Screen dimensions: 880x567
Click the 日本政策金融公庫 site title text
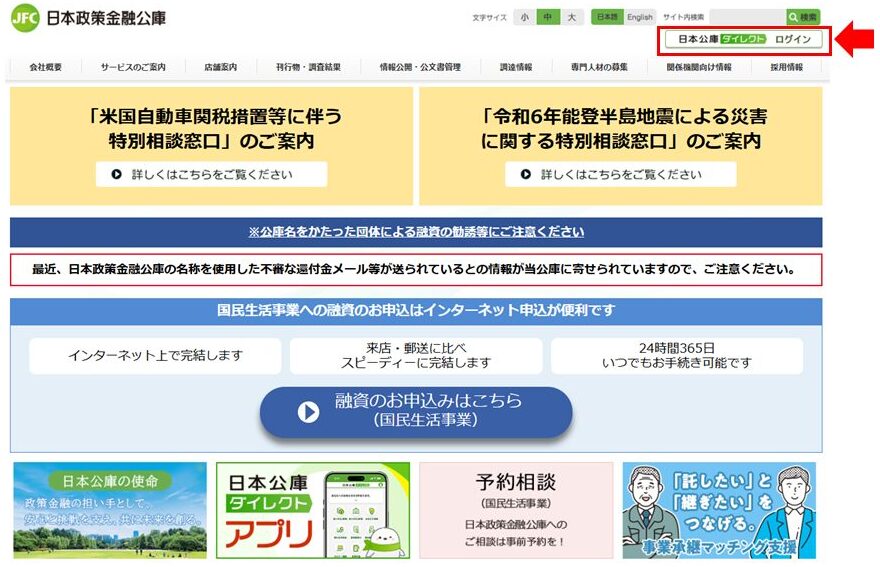106,18
